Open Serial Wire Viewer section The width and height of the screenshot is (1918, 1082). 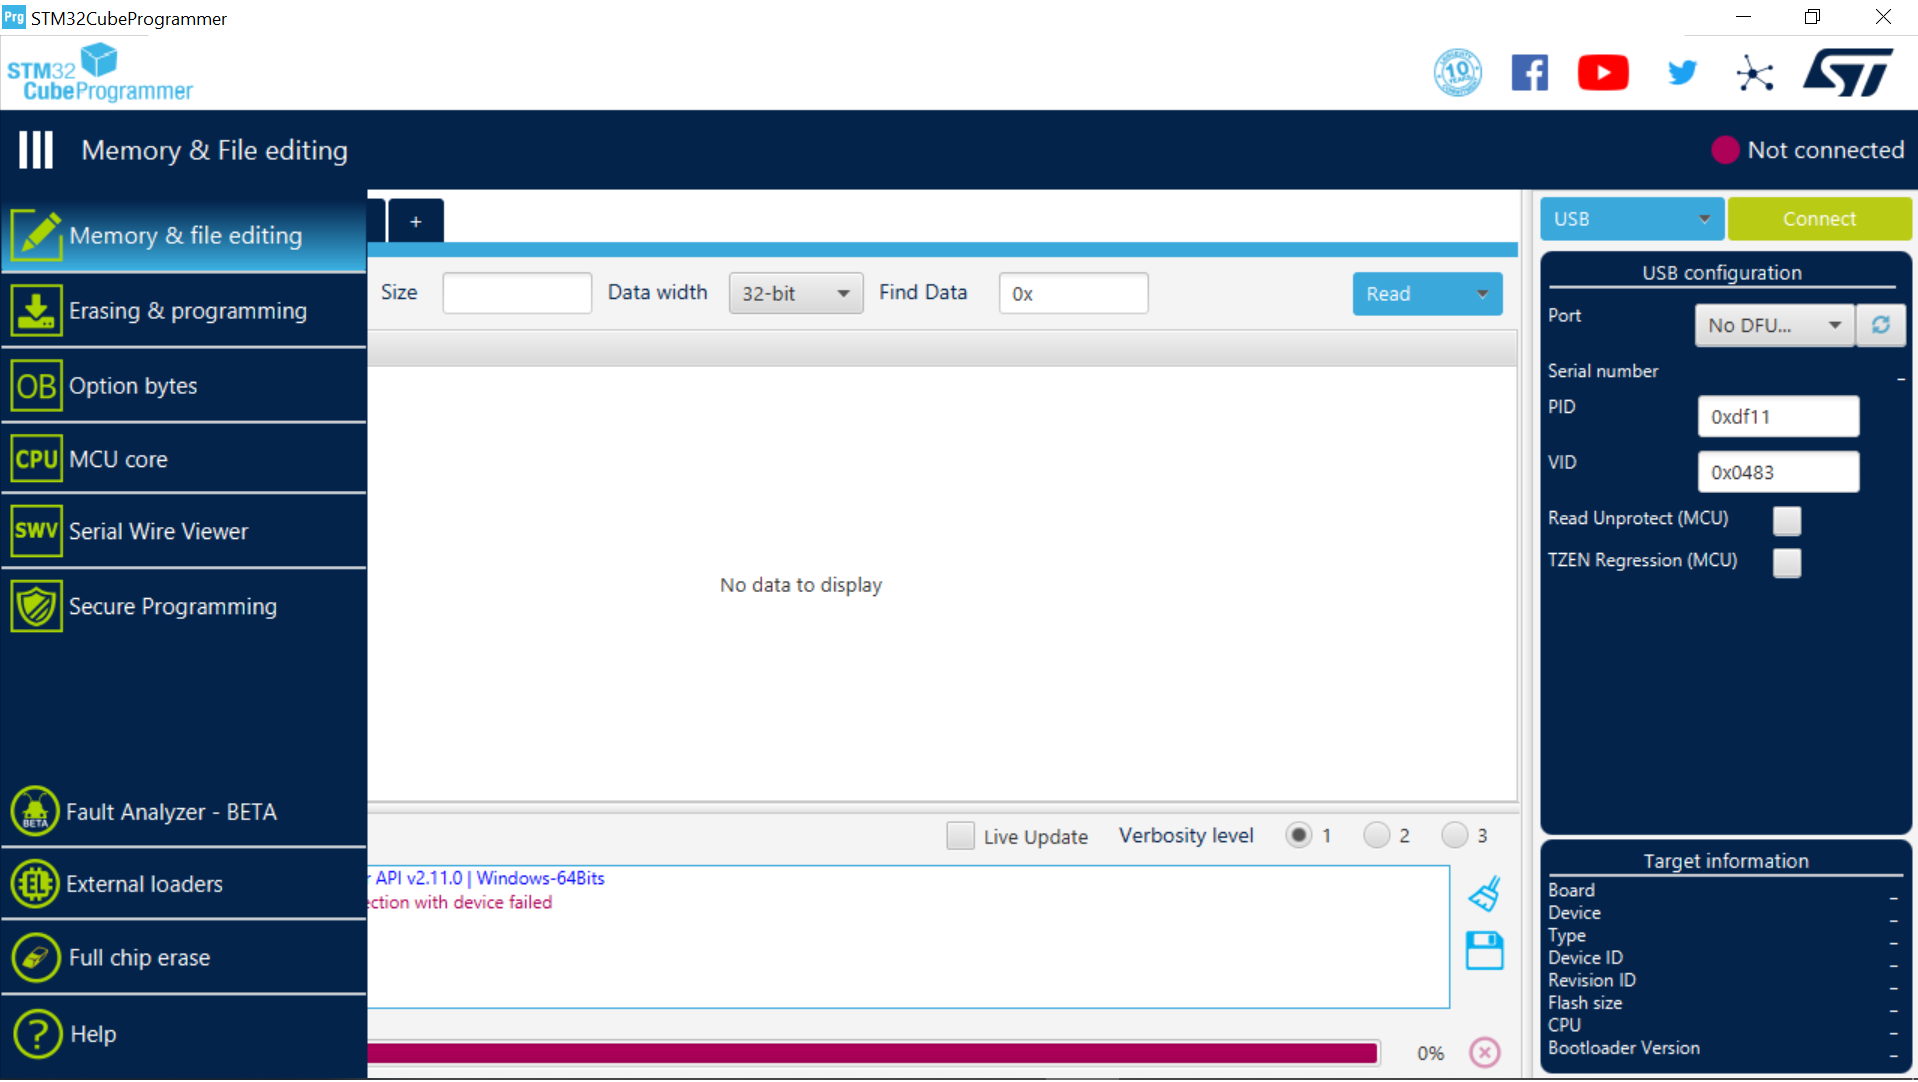tap(184, 531)
